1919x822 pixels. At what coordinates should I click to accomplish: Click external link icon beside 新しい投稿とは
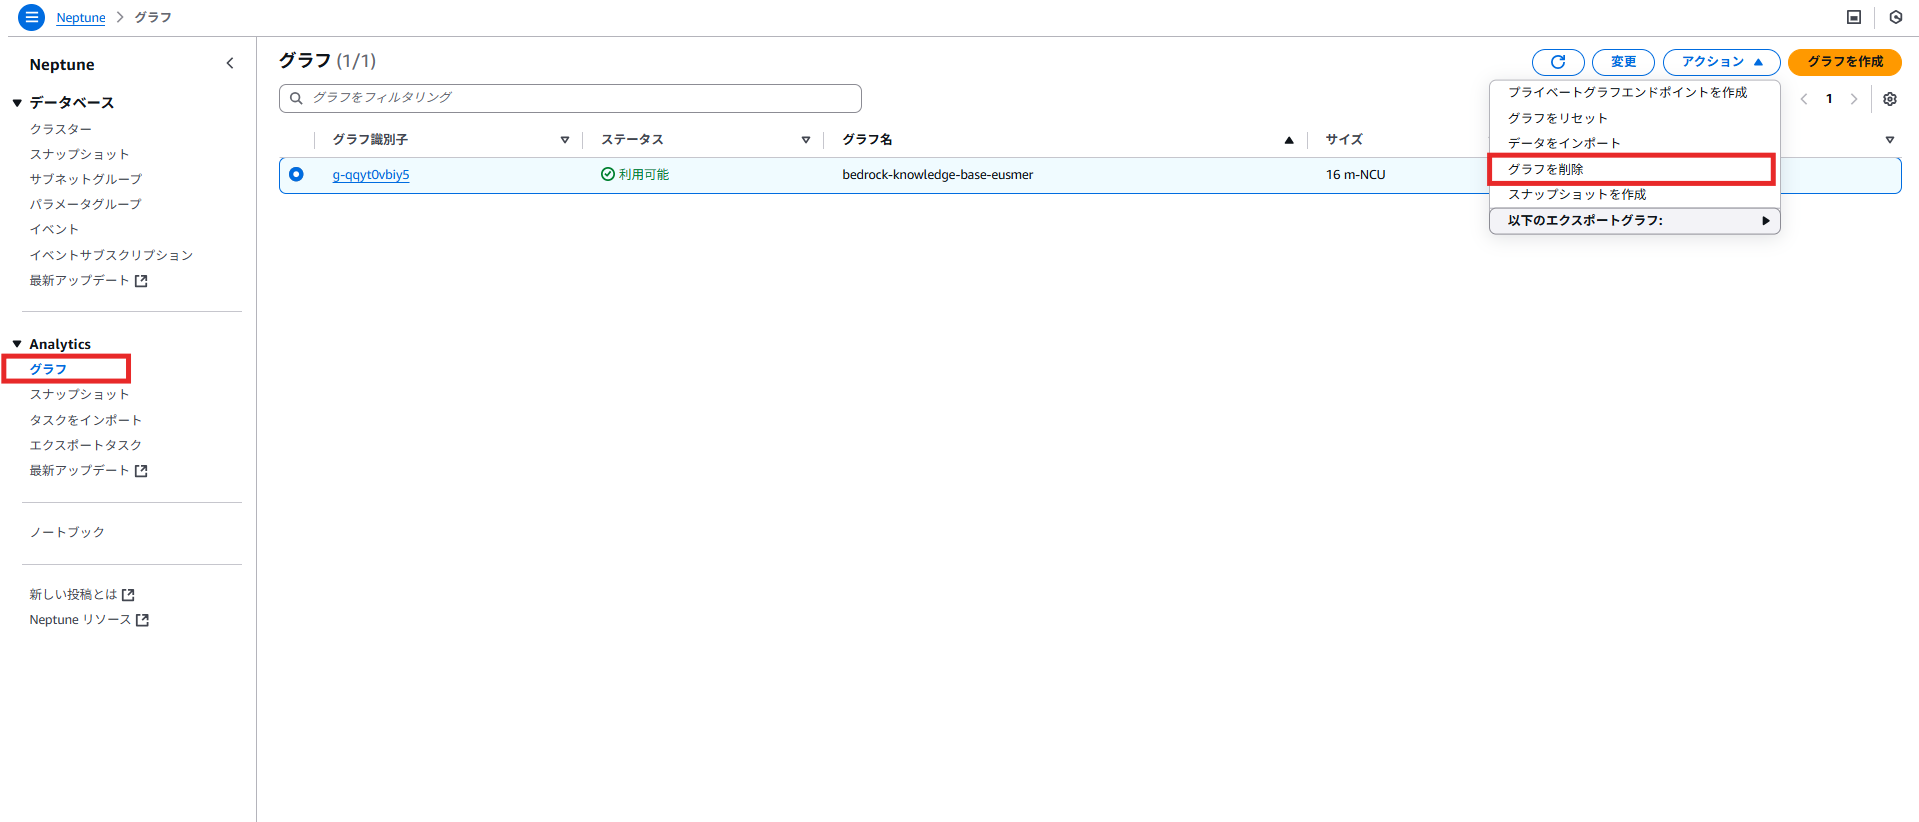[128, 595]
